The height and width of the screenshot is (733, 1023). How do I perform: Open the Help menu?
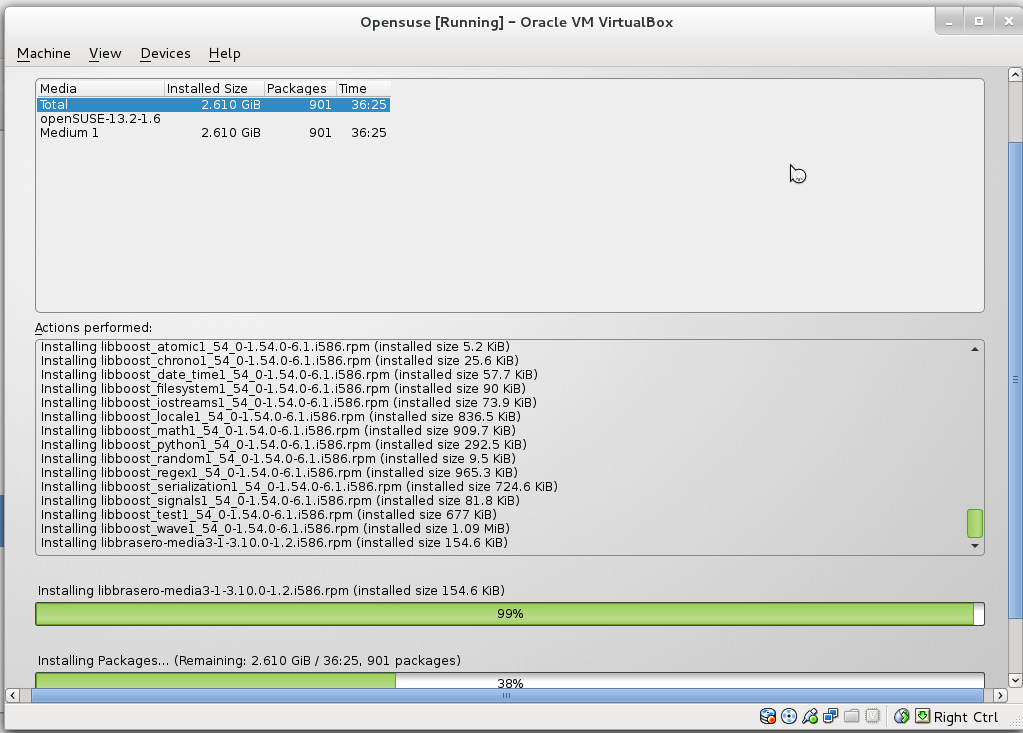224,53
